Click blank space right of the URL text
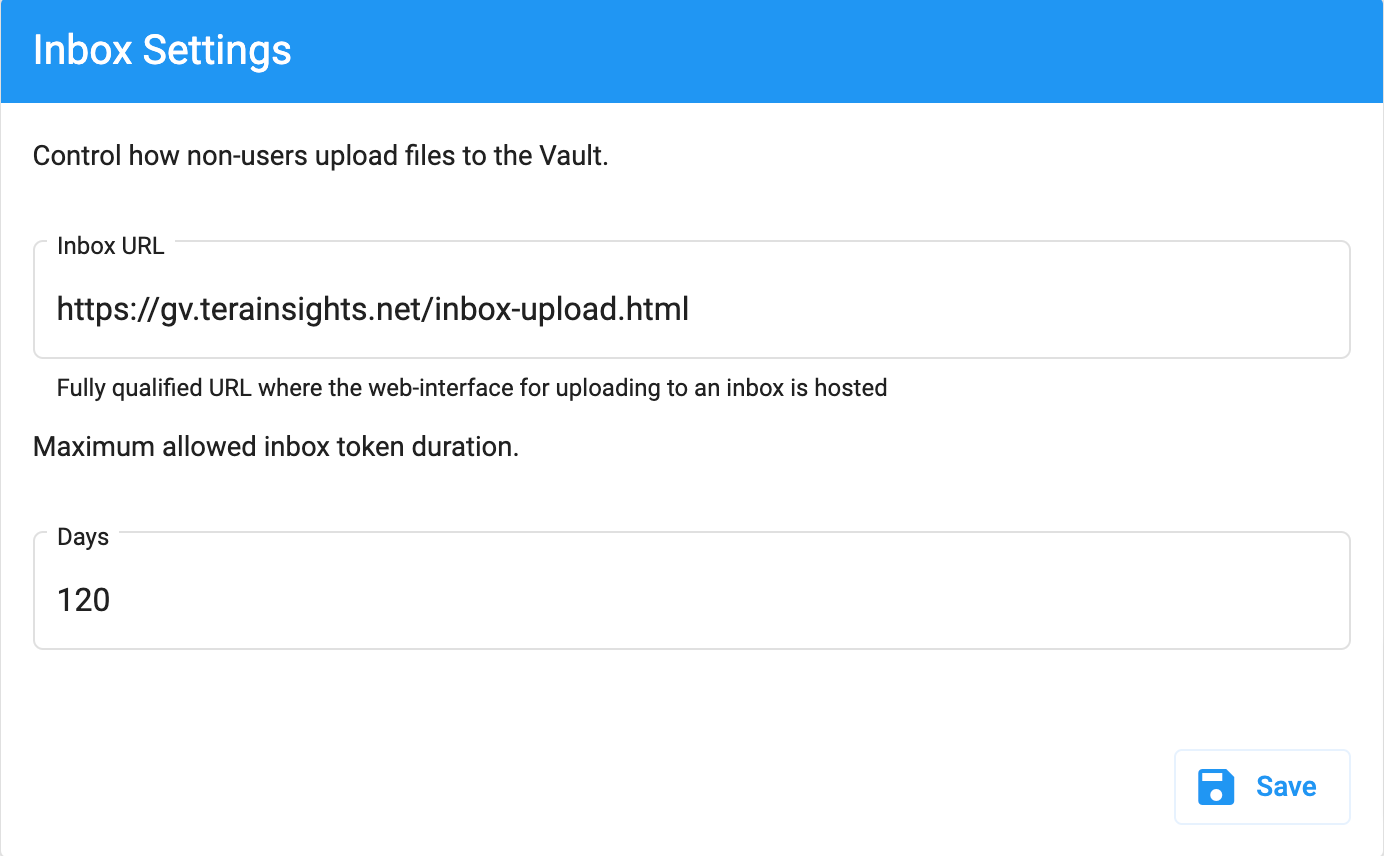 point(1000,309)
